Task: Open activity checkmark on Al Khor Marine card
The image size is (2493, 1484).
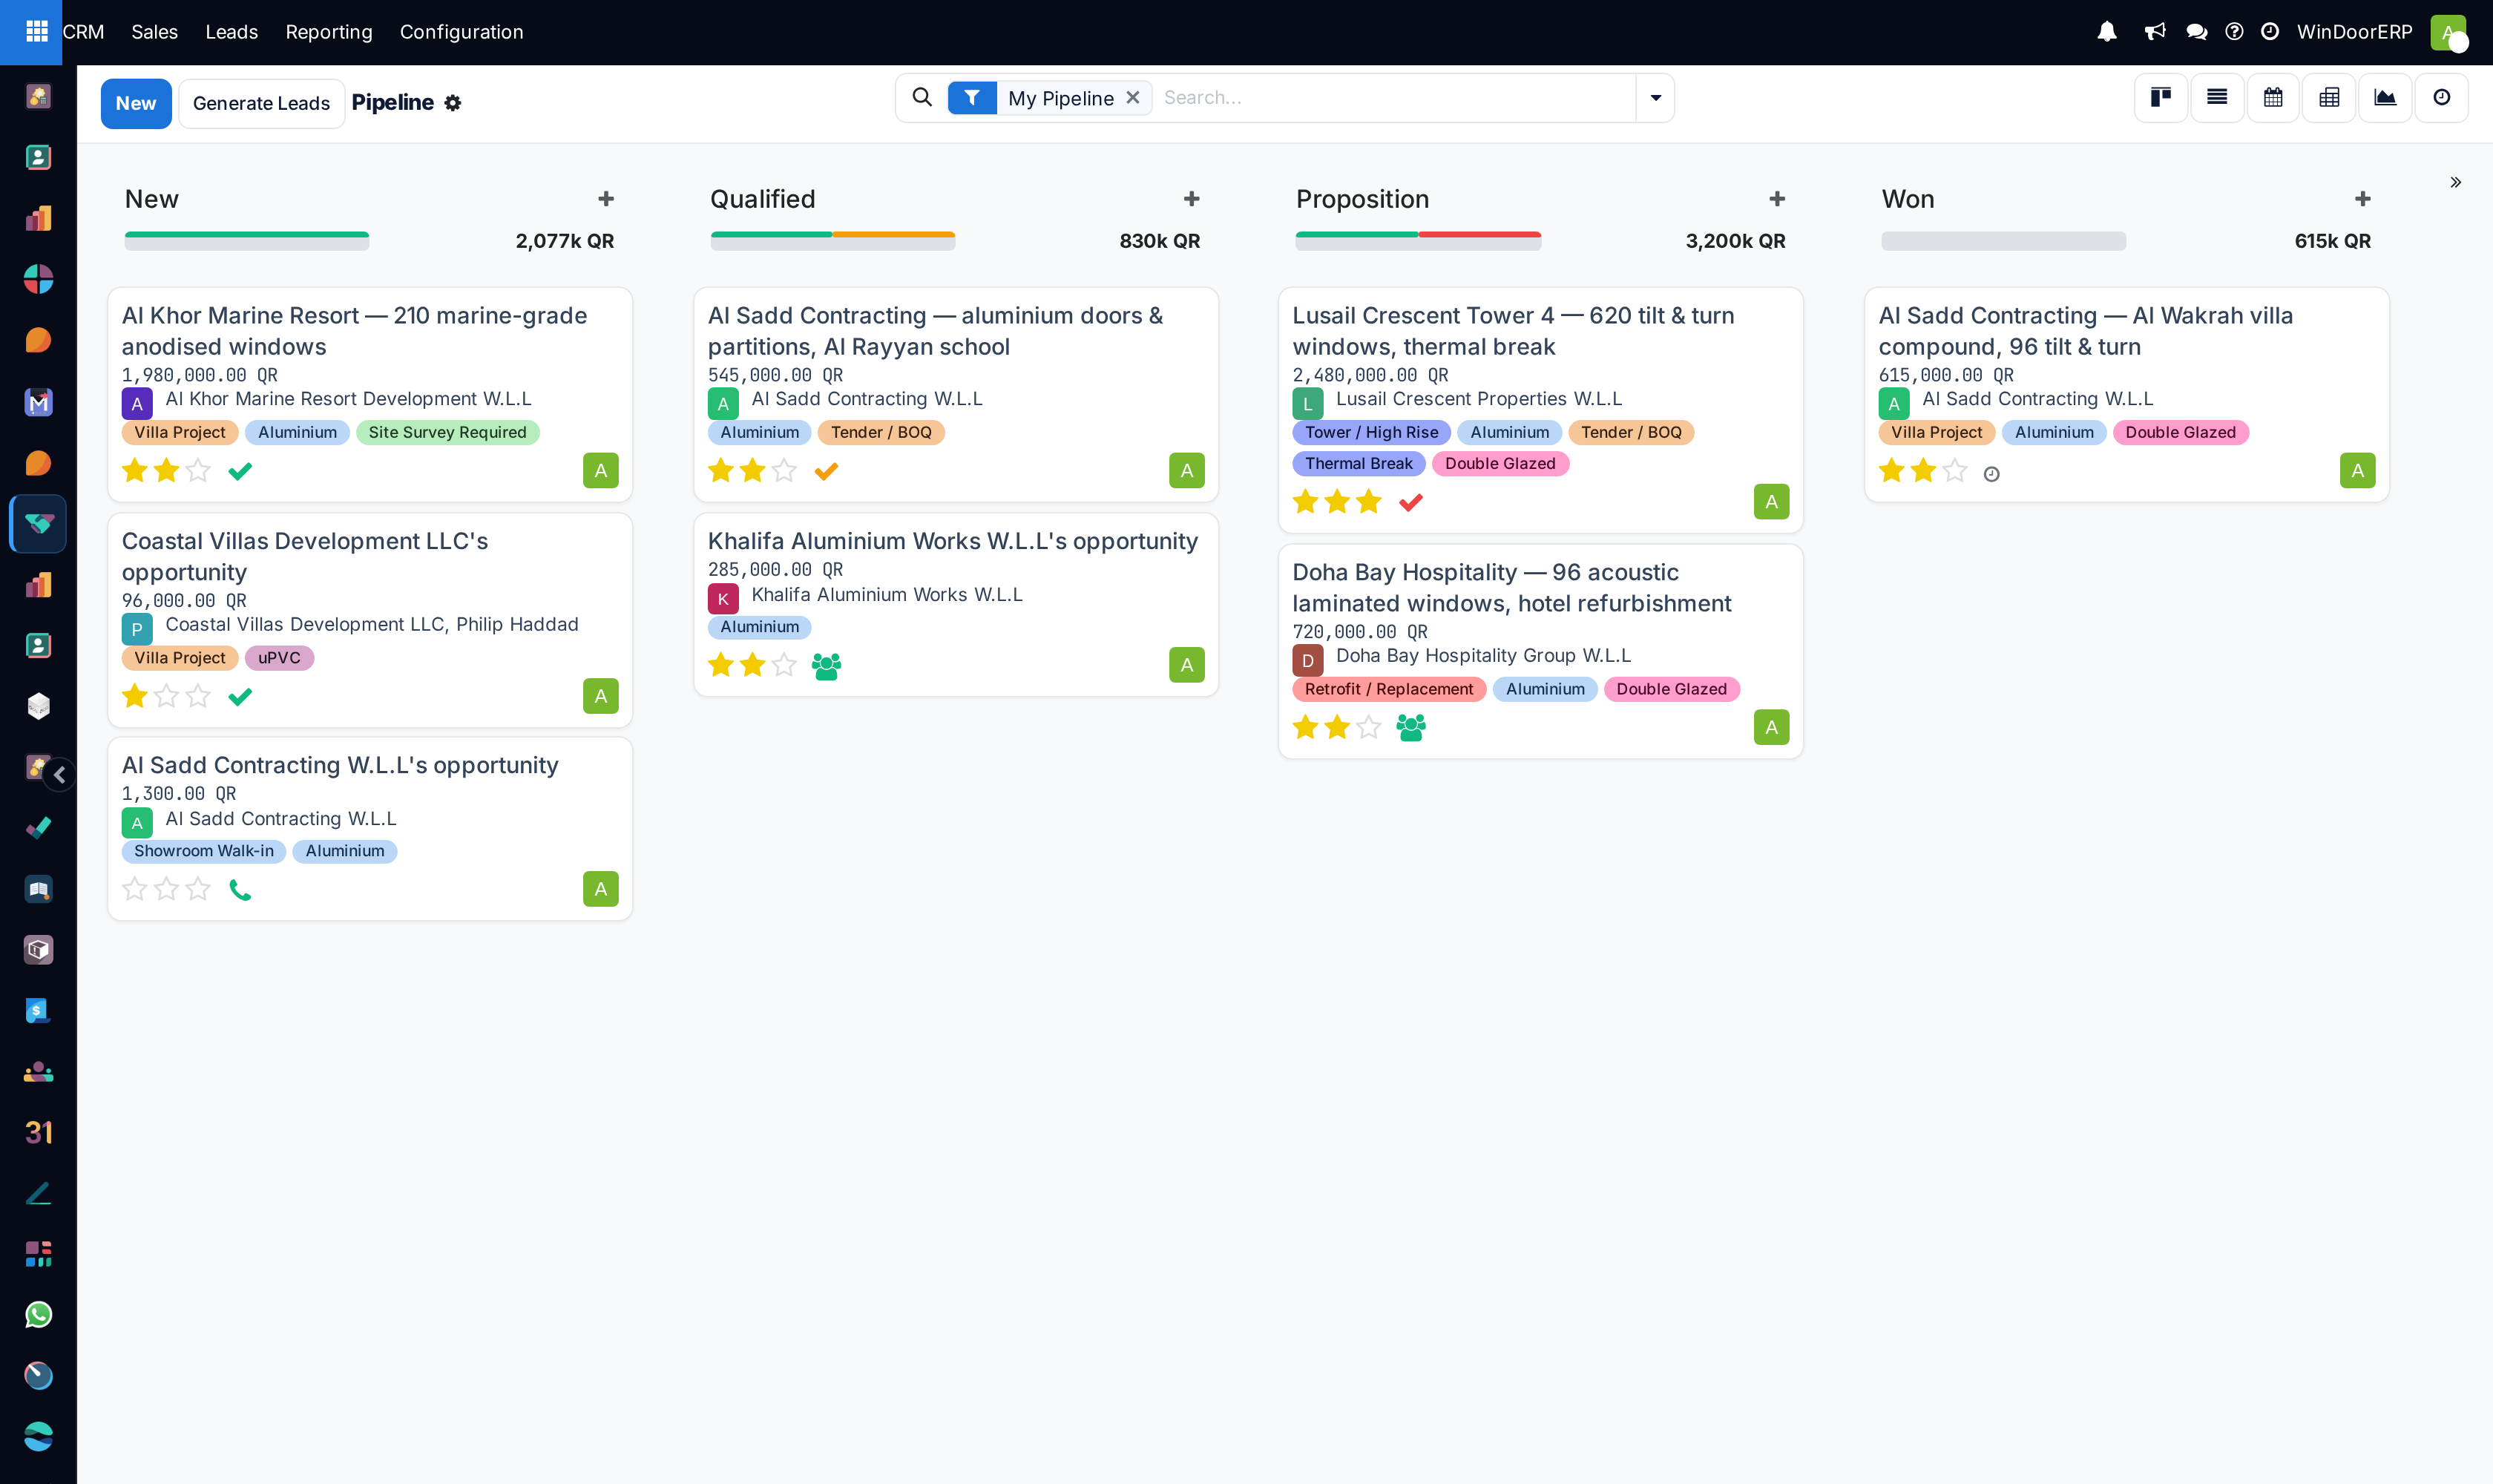Action: [x=240, y=471]
